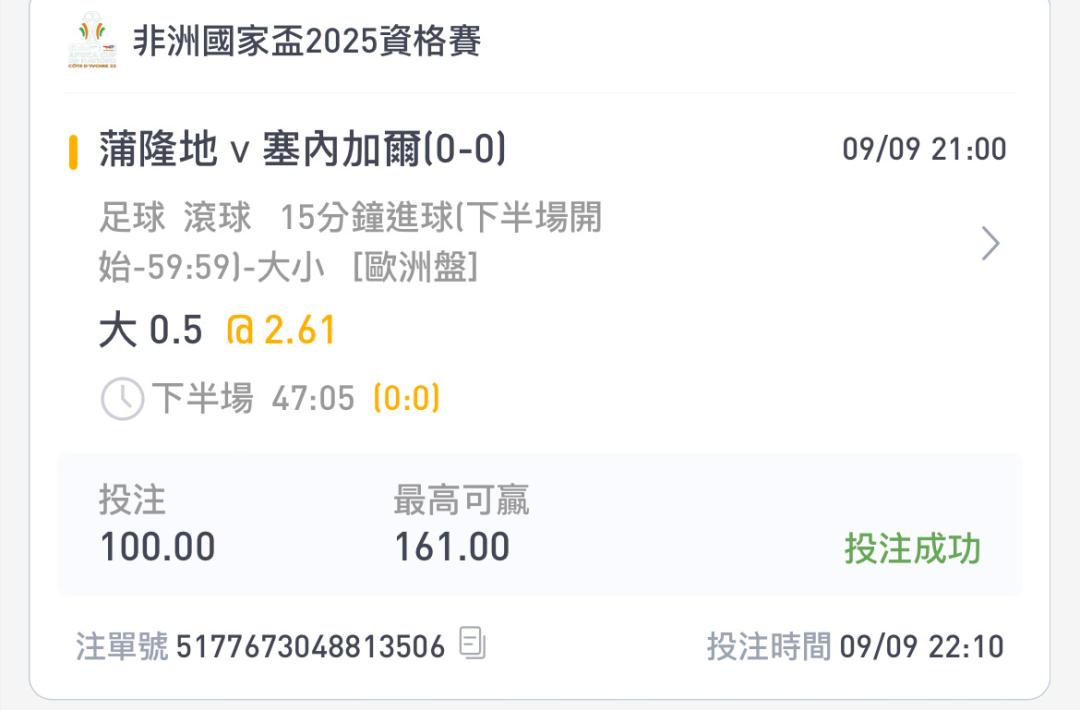Screen dimensions: 1080x710
Task: Tap the @2.61 odds value
Action: tap(281, 330)
